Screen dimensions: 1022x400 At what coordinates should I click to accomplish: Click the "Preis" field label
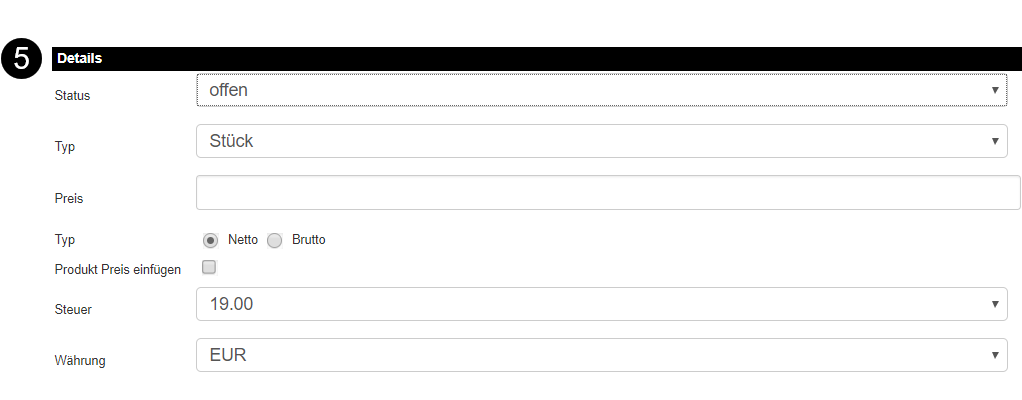click(69, 198)
